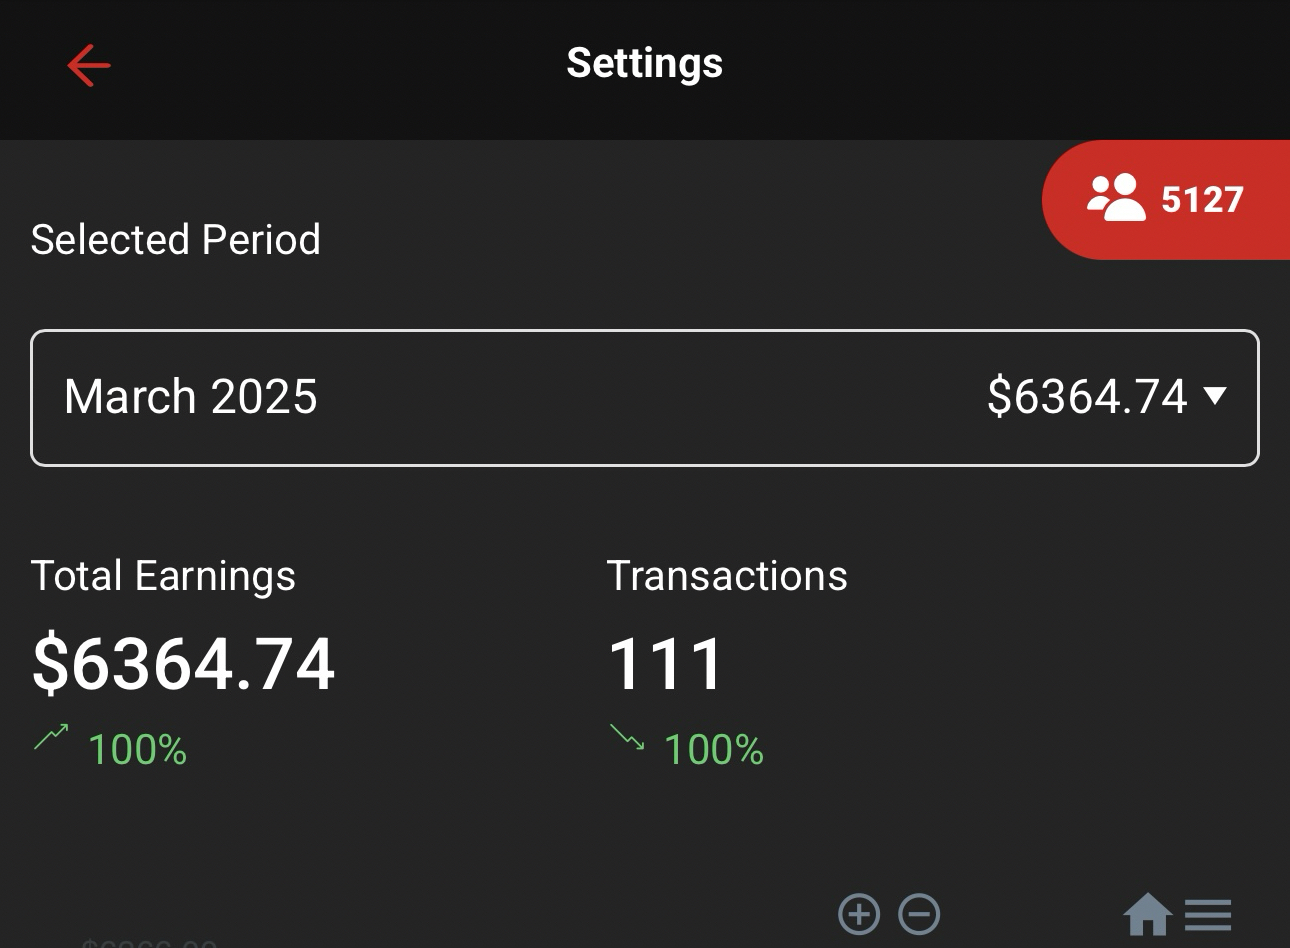Zoom out with the chart minus icon
Screen dimensions: 1290x948
pos(919,914)
